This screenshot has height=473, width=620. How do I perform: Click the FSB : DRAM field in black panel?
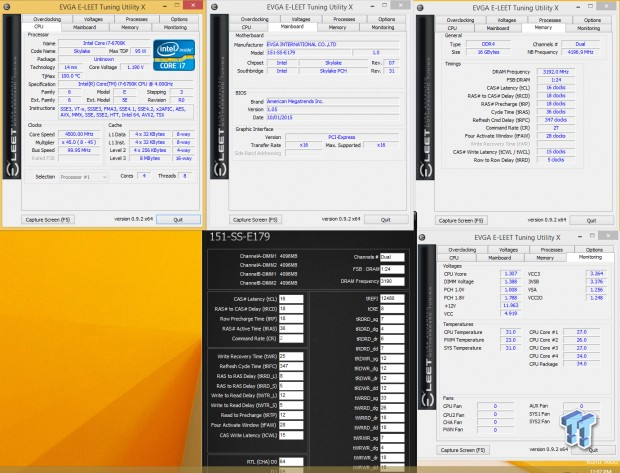pos(392,269)
